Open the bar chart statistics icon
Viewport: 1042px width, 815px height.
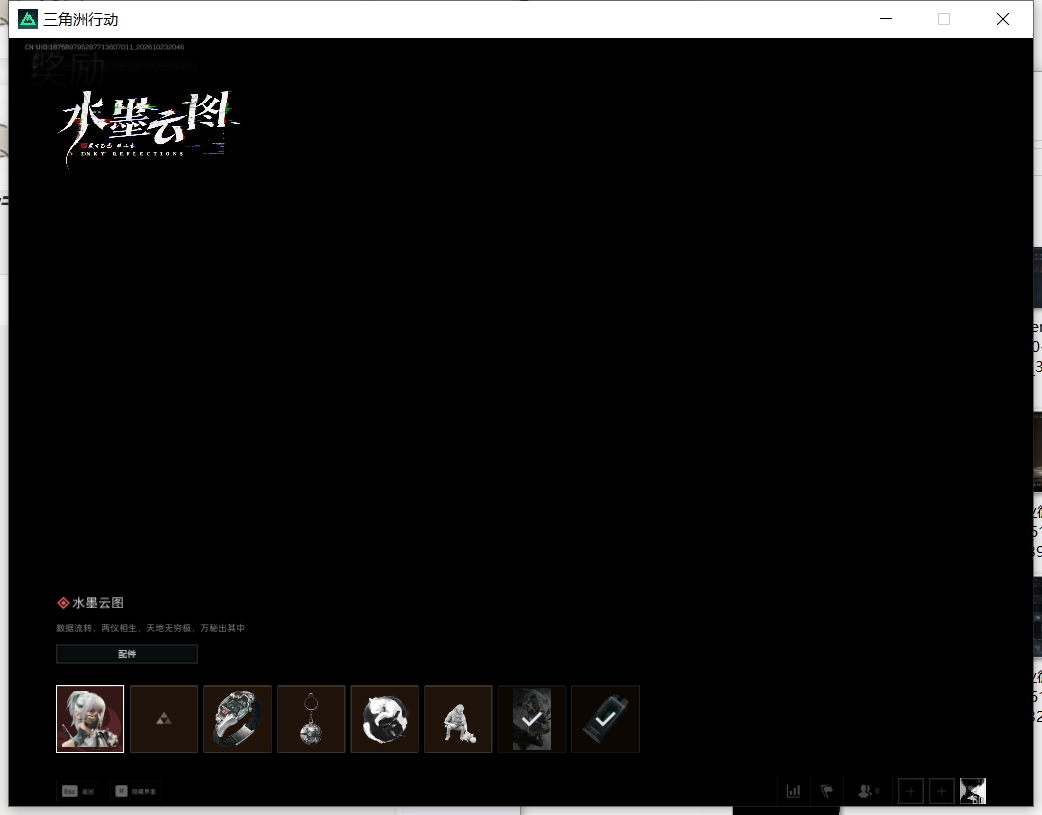(x=793, y=791)
